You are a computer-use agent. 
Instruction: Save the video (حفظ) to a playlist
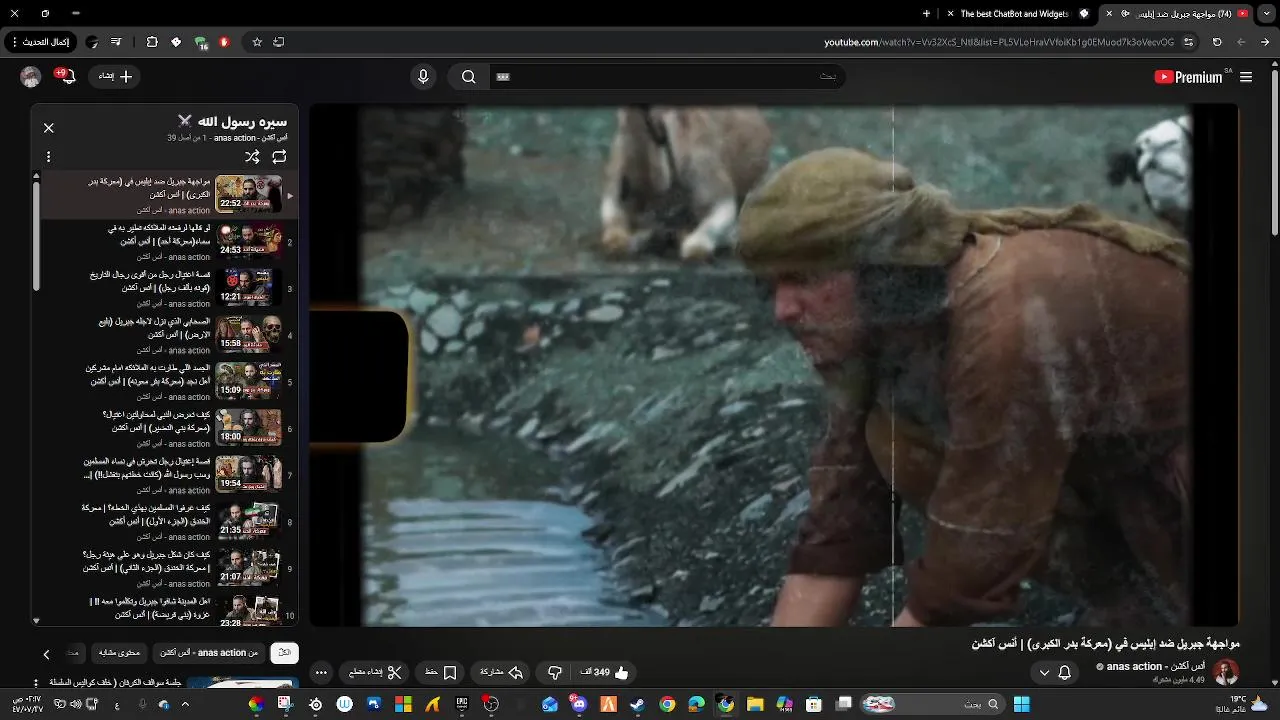tap(441, 673)
